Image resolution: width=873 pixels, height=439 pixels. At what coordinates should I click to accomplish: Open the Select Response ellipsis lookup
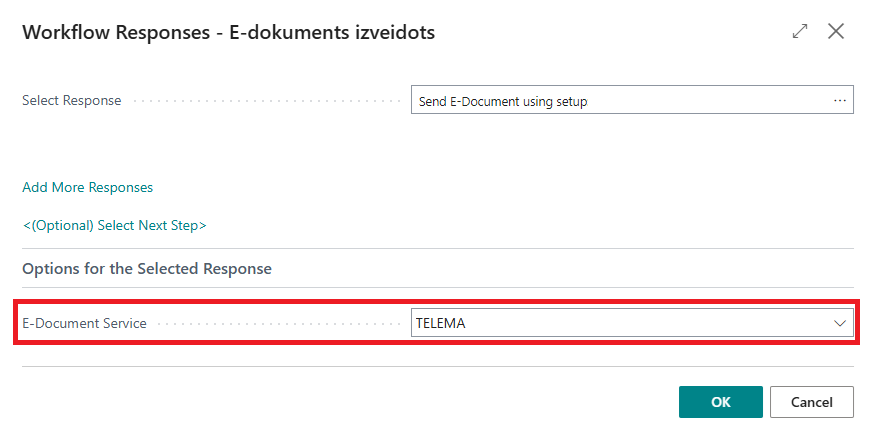pos(840,100)
